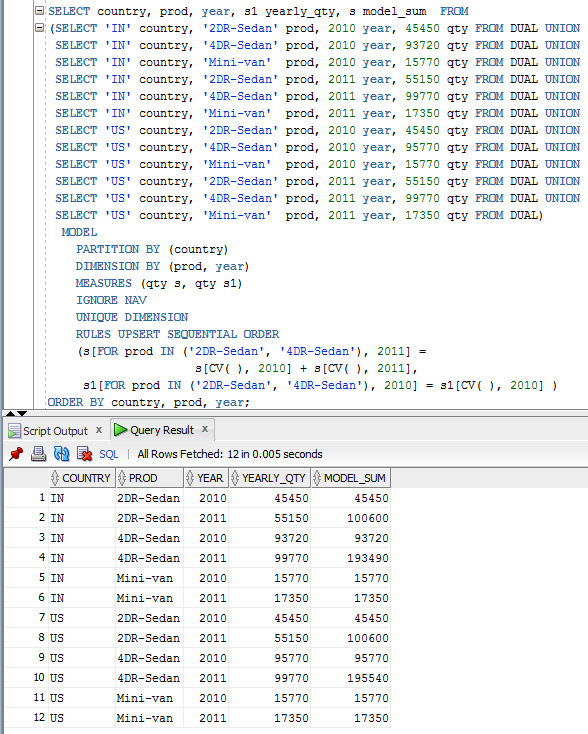Select row number 12 in result grid
588x734 pixels.
point(27,718)
